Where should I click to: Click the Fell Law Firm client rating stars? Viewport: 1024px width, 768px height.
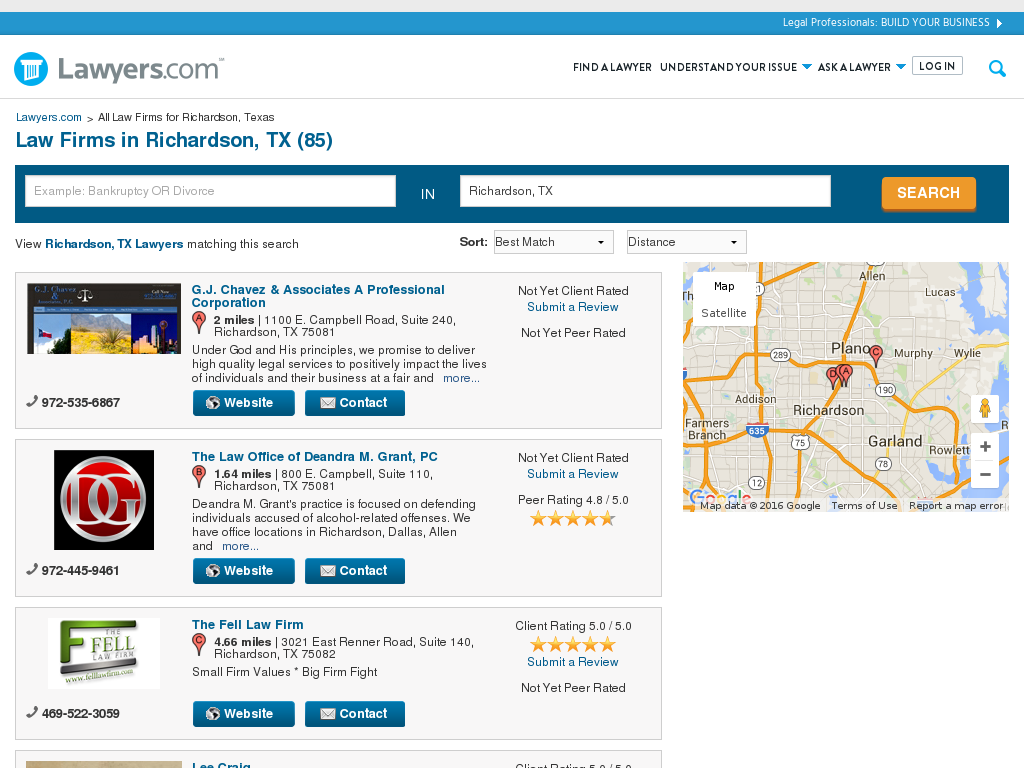573,645
